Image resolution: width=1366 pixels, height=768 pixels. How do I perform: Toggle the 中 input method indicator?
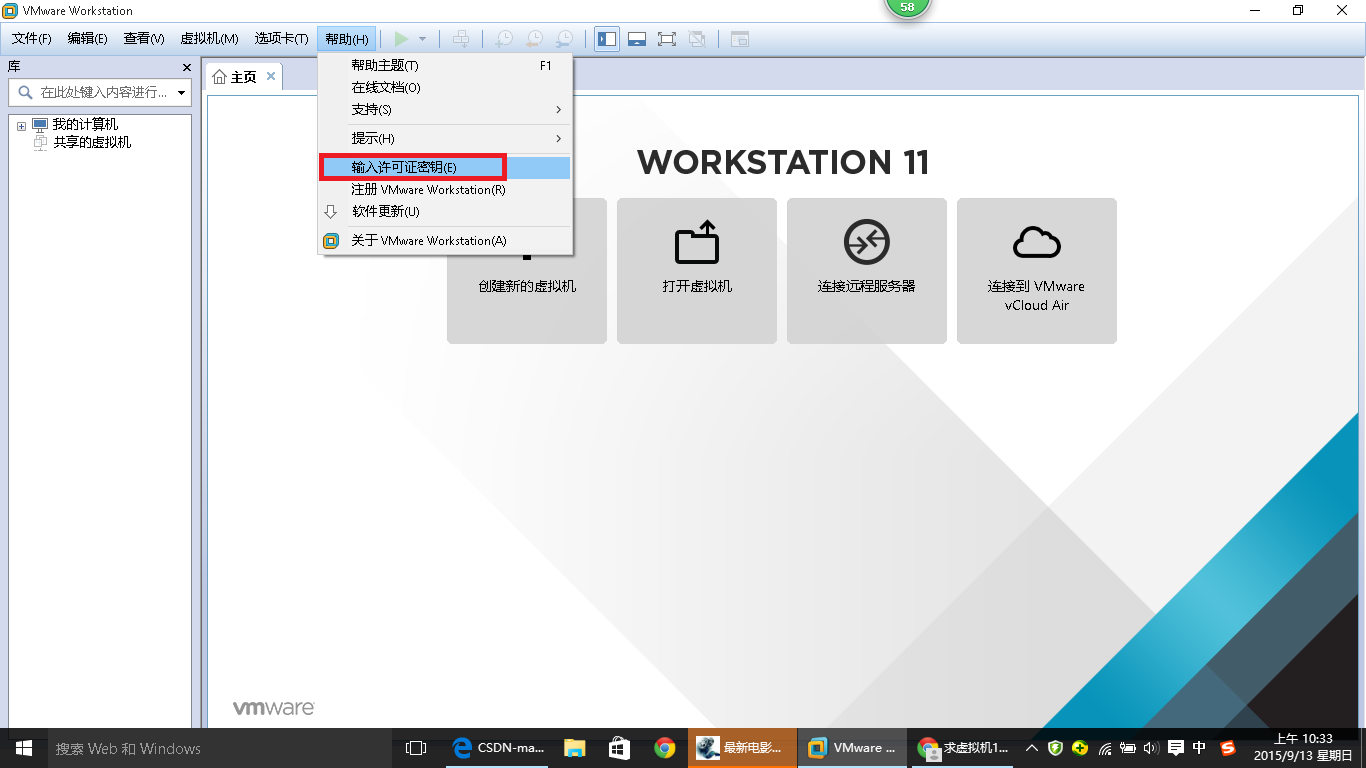click(x=1200, y=748)
